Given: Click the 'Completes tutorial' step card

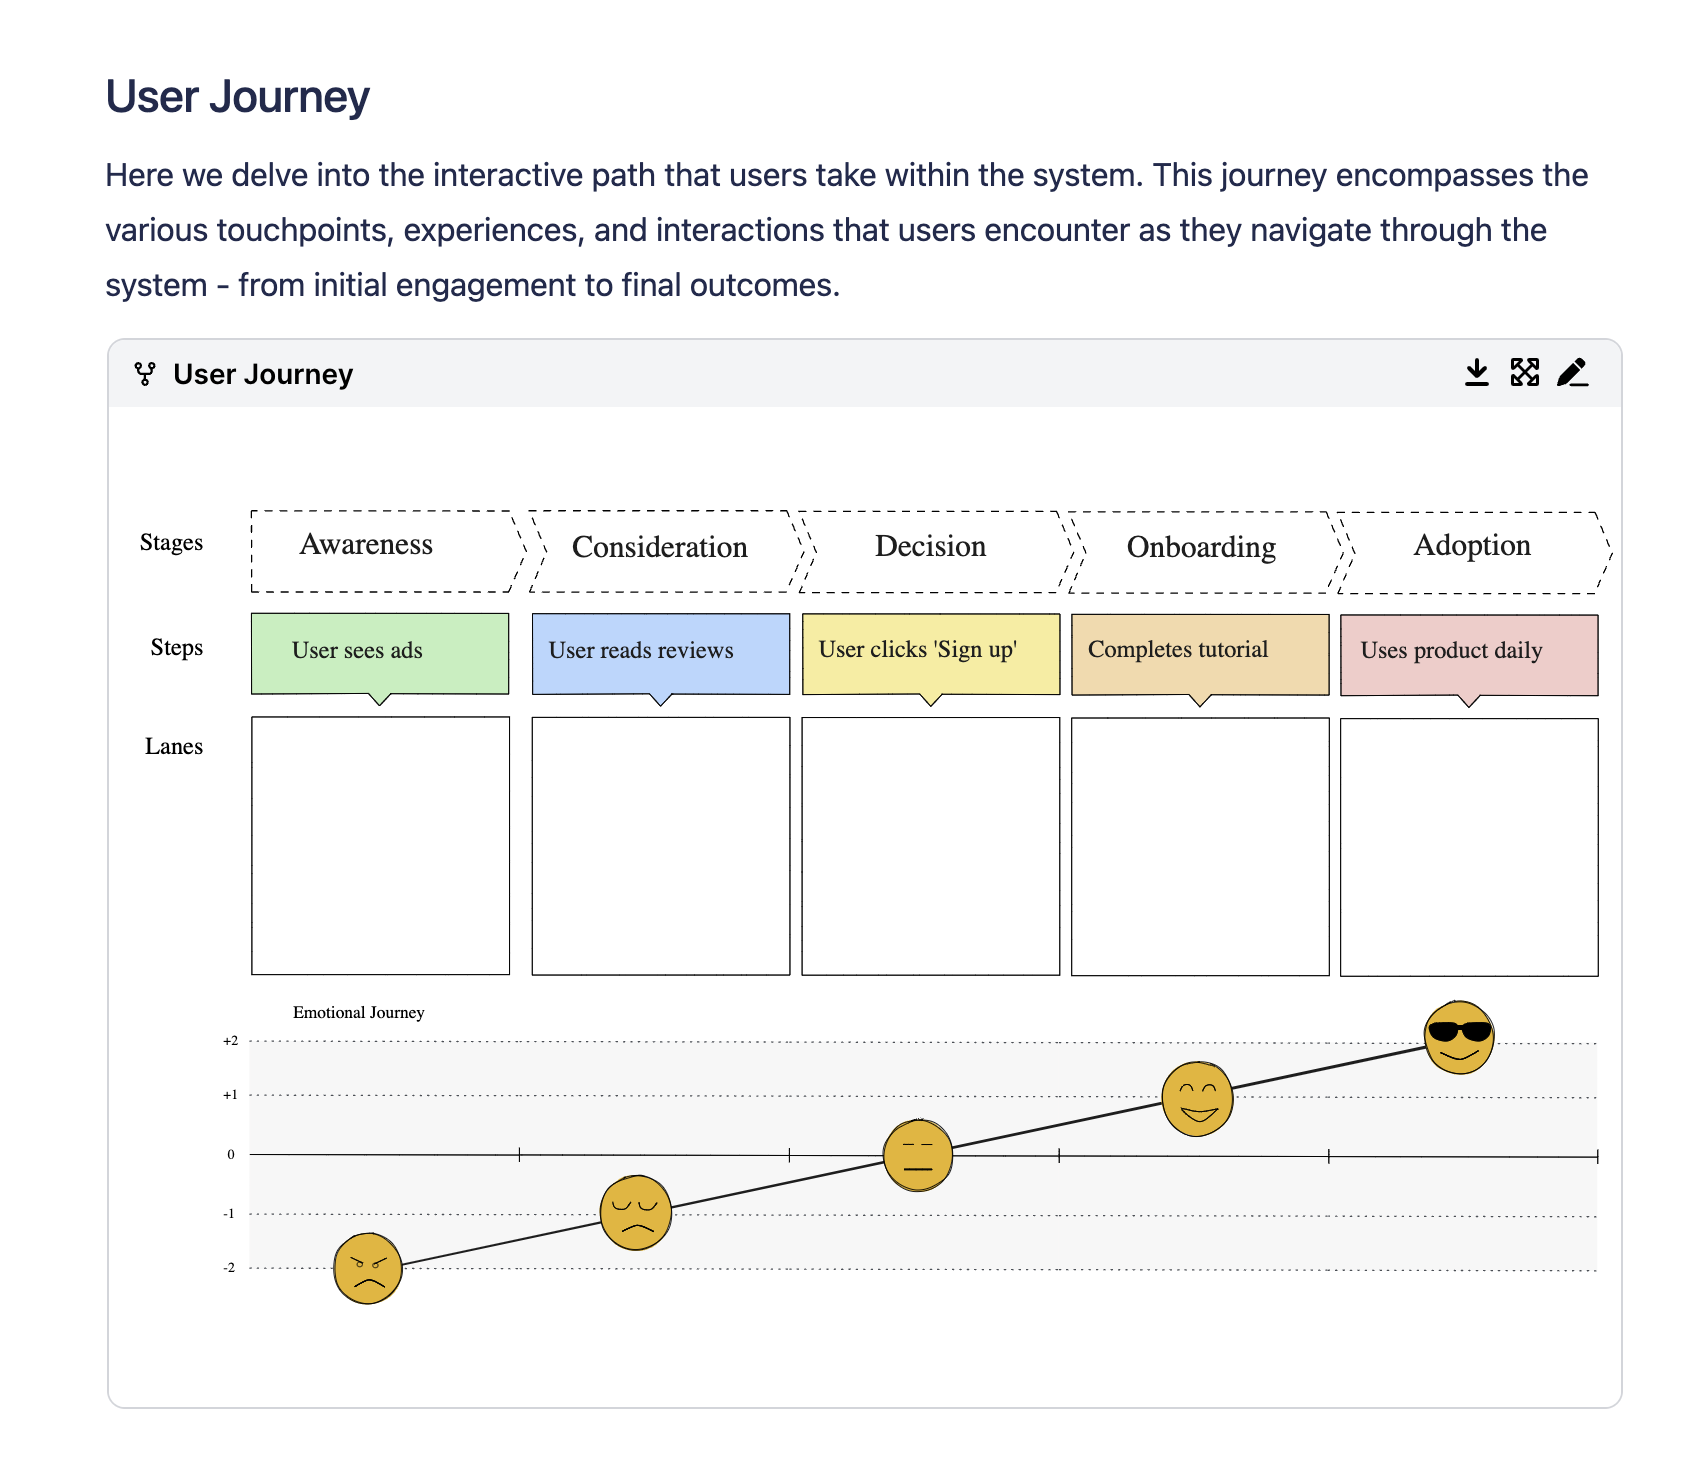Looking at the screenshot, I should click(x=1200, y=654).
